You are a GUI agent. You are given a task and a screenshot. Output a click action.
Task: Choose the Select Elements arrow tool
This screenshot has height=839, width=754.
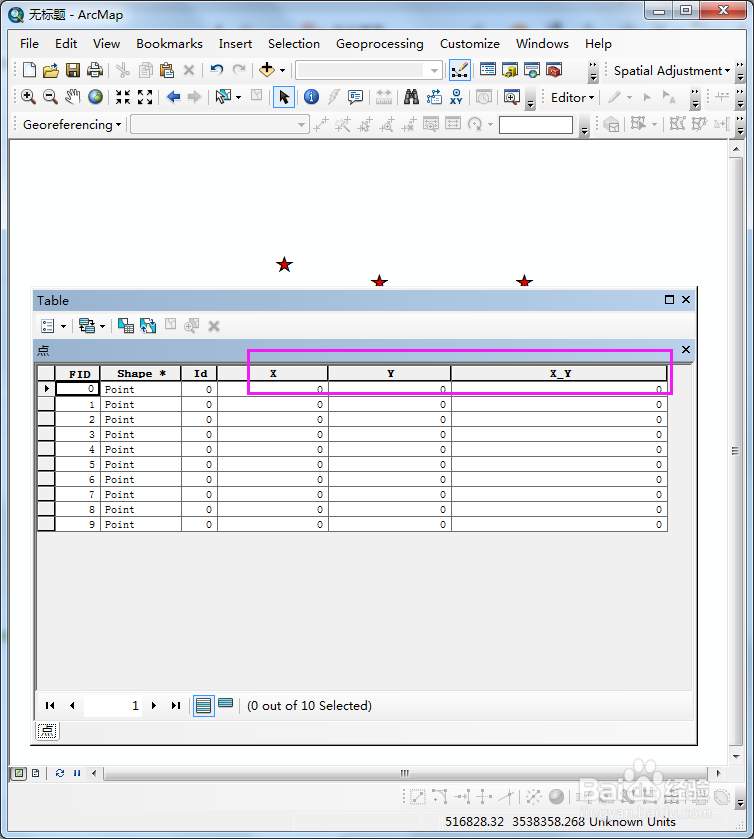pyautogui.click(x=284, y=97)
